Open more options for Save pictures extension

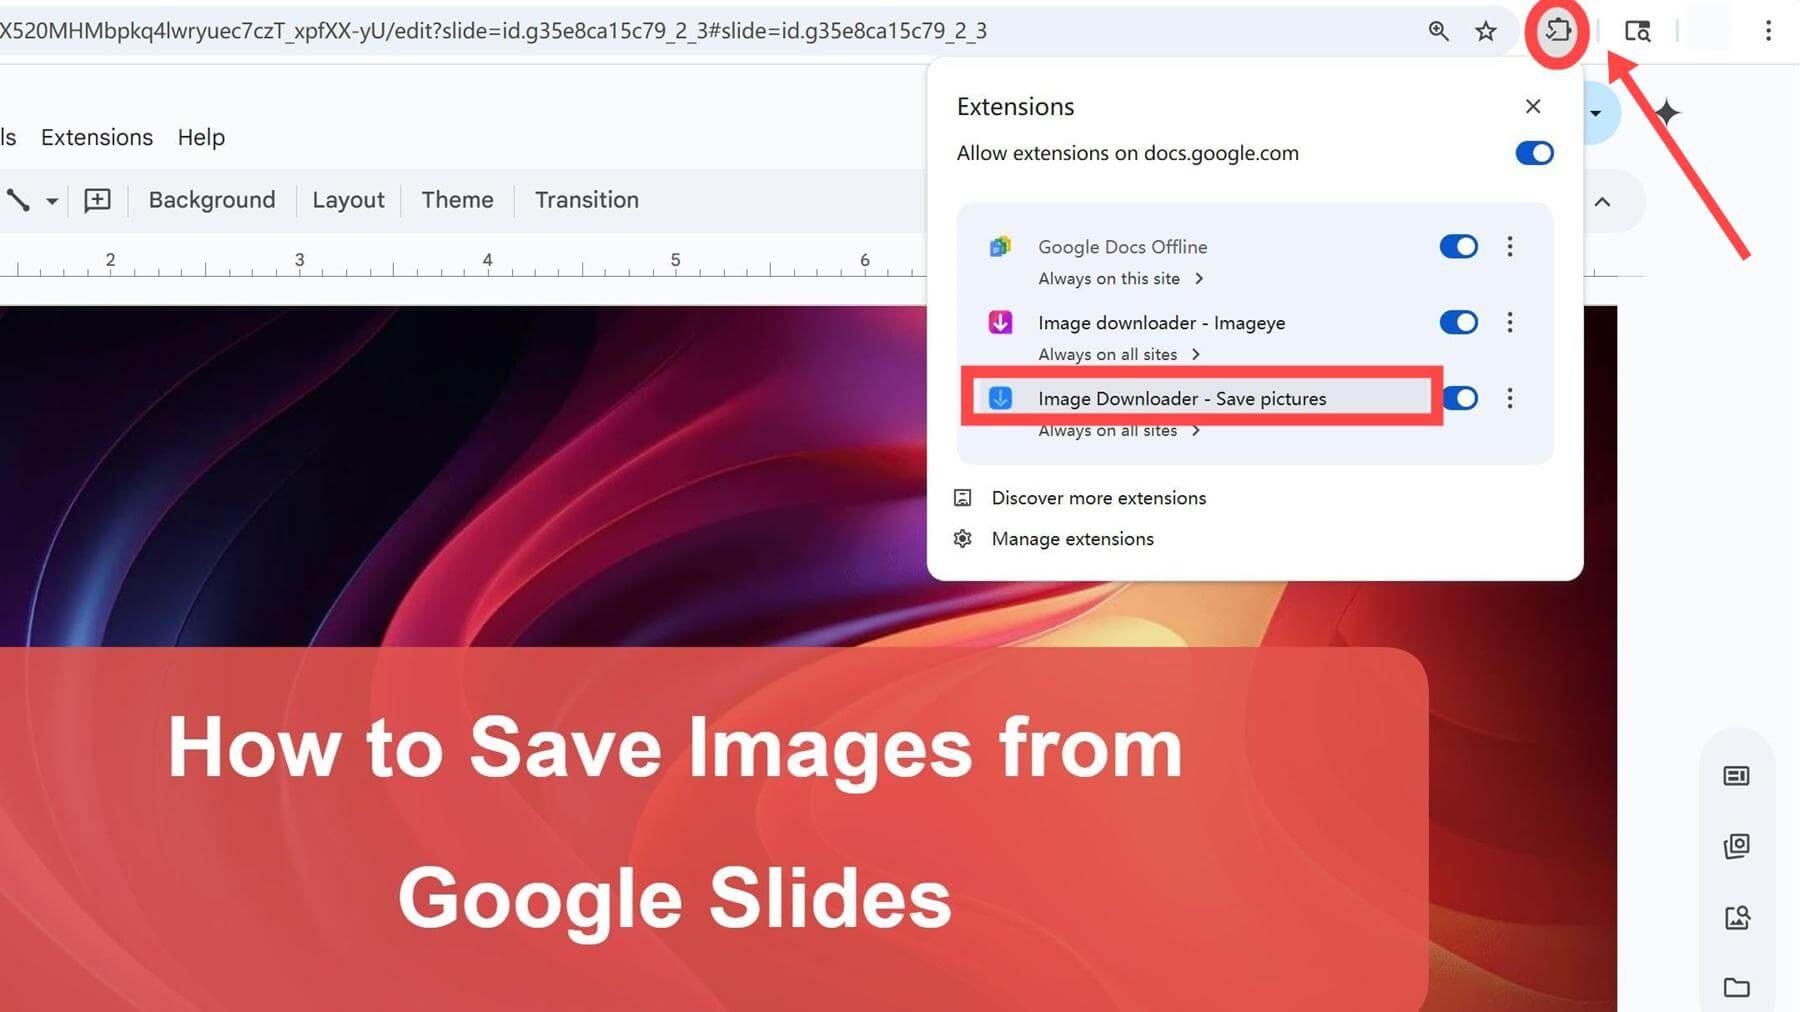point(1510,398)
